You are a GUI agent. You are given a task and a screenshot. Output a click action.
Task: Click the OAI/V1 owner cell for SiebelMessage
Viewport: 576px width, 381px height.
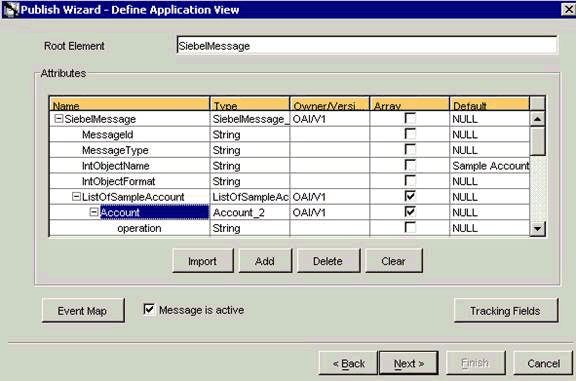(330, 119)
